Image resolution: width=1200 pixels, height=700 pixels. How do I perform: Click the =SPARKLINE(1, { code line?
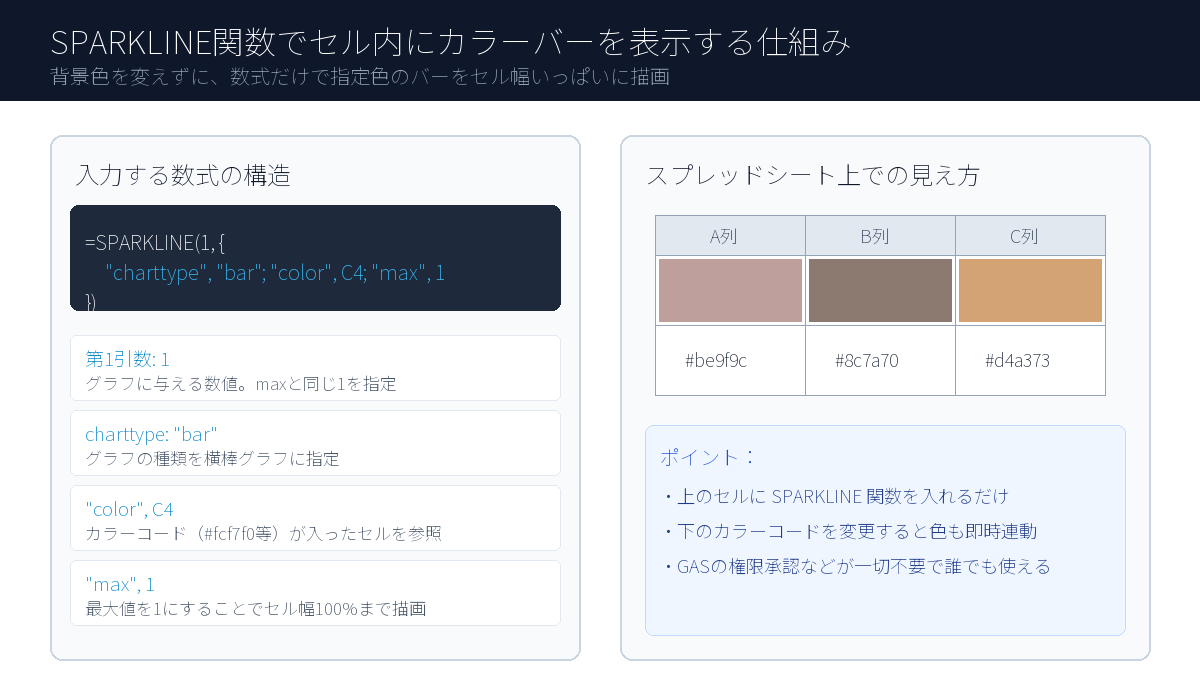[155, 243]
